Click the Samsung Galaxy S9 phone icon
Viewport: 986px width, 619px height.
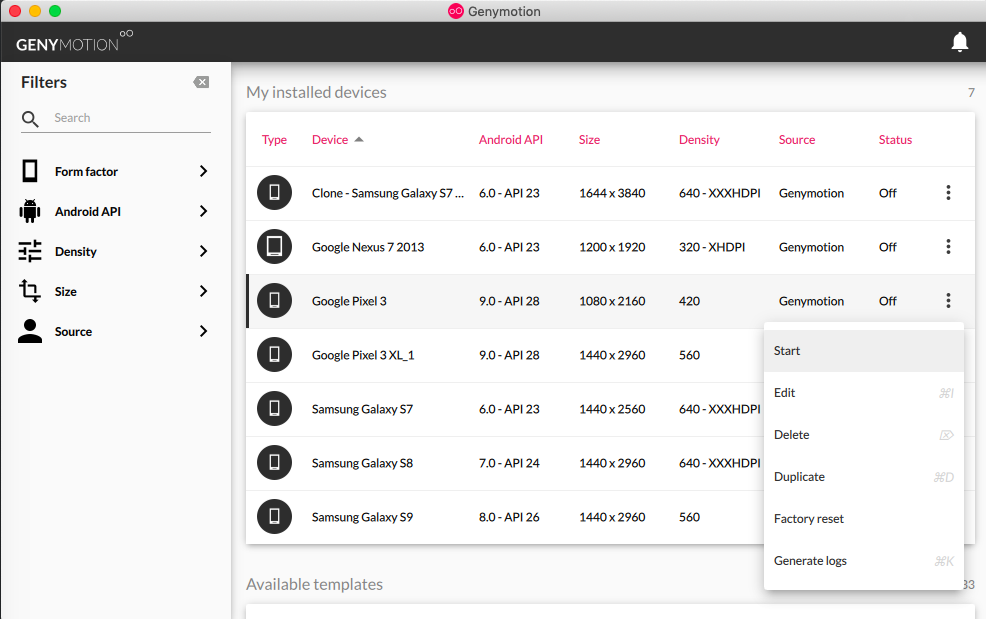(274, 516)
